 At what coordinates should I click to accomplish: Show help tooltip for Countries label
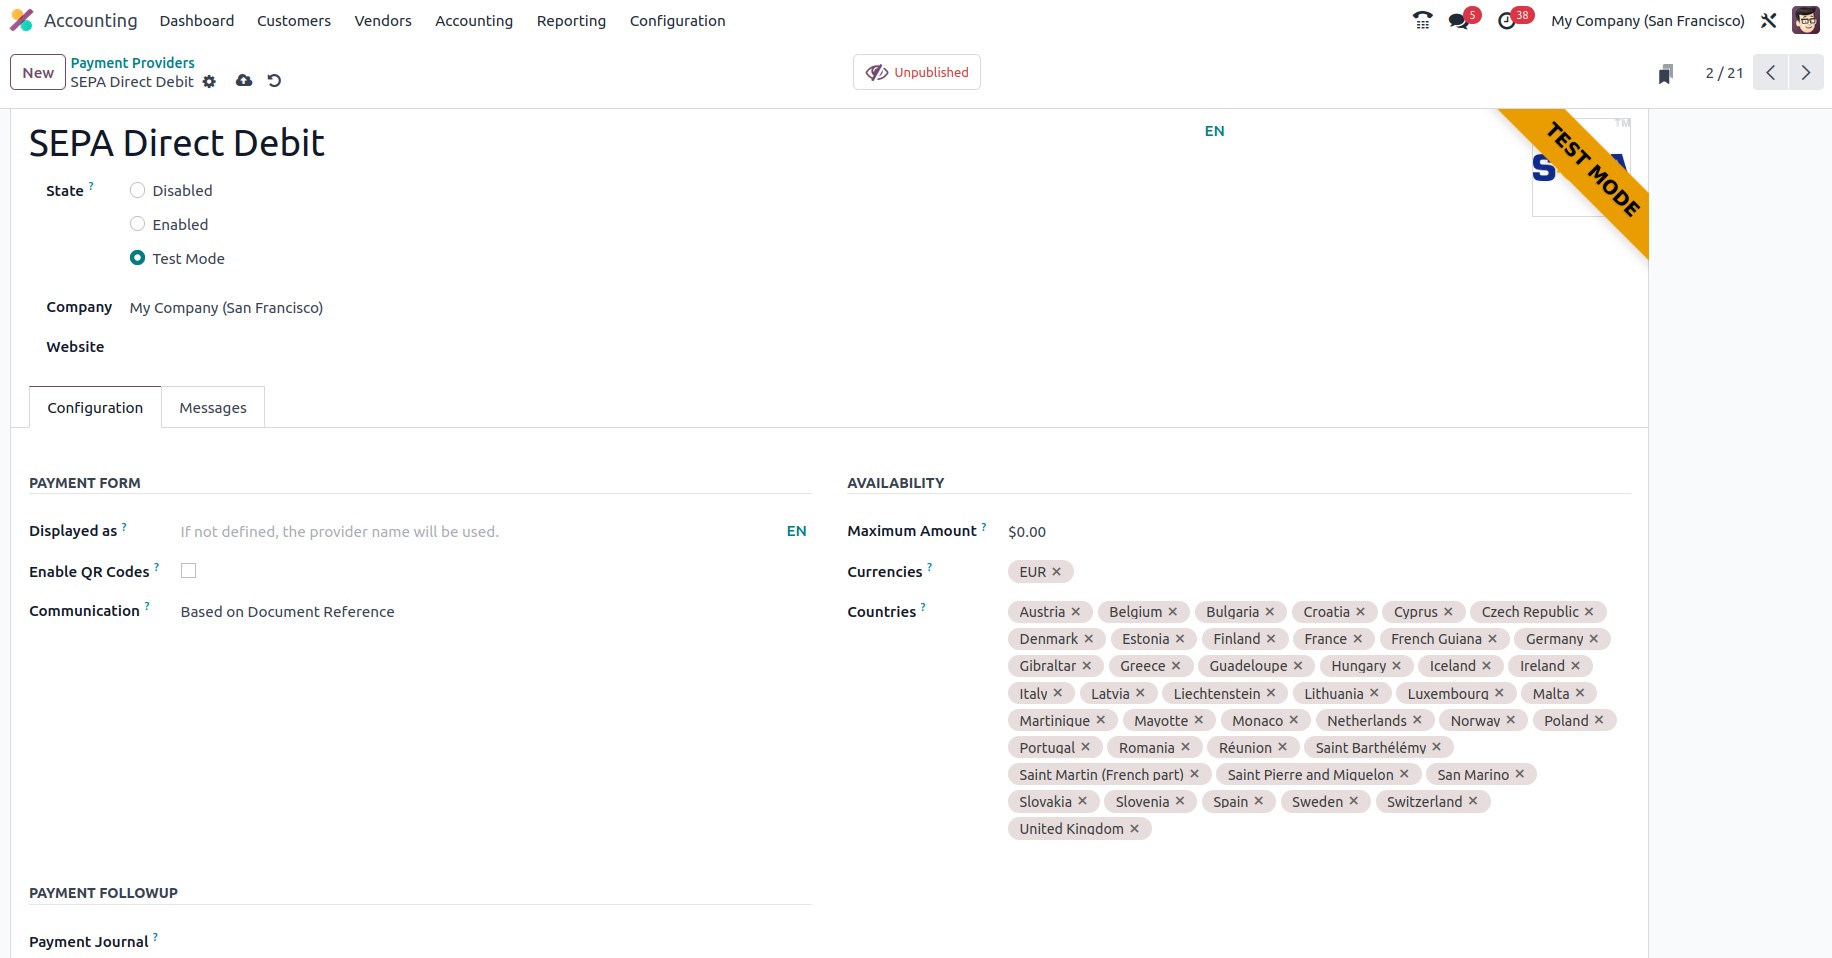[923, 607]
